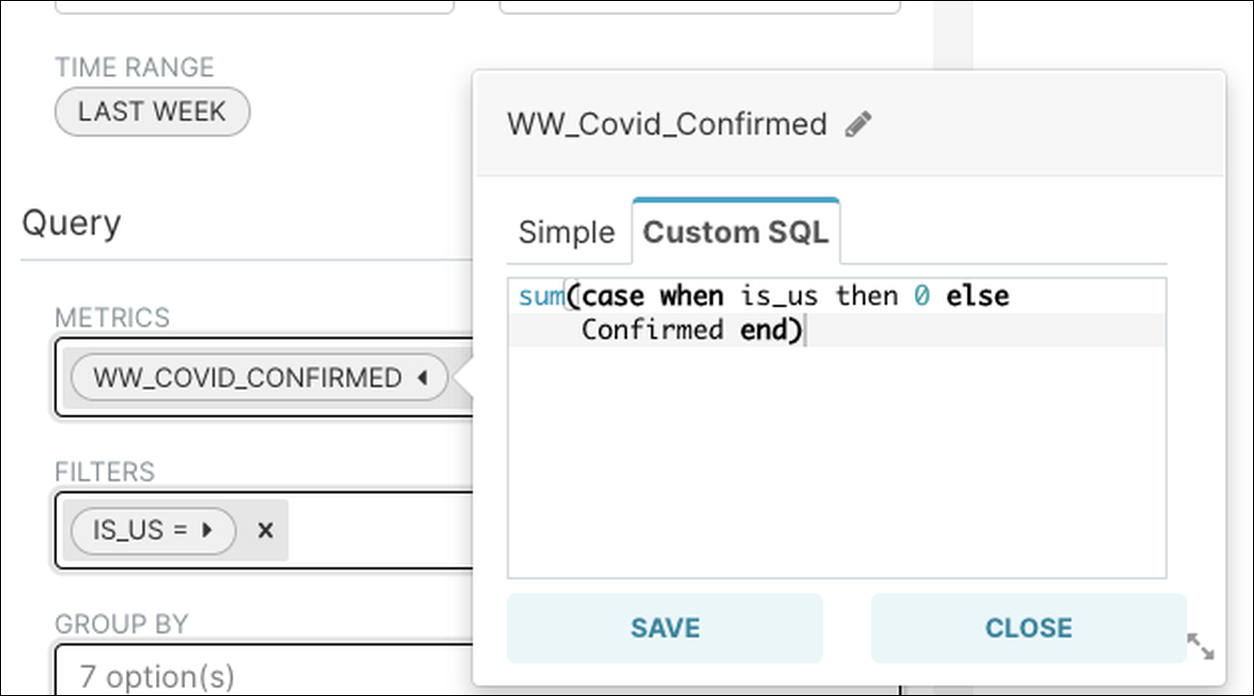Click inside the Custom SQL editor blank area
The height and width of the screenshot is (696, 1254).
[836, 460]
